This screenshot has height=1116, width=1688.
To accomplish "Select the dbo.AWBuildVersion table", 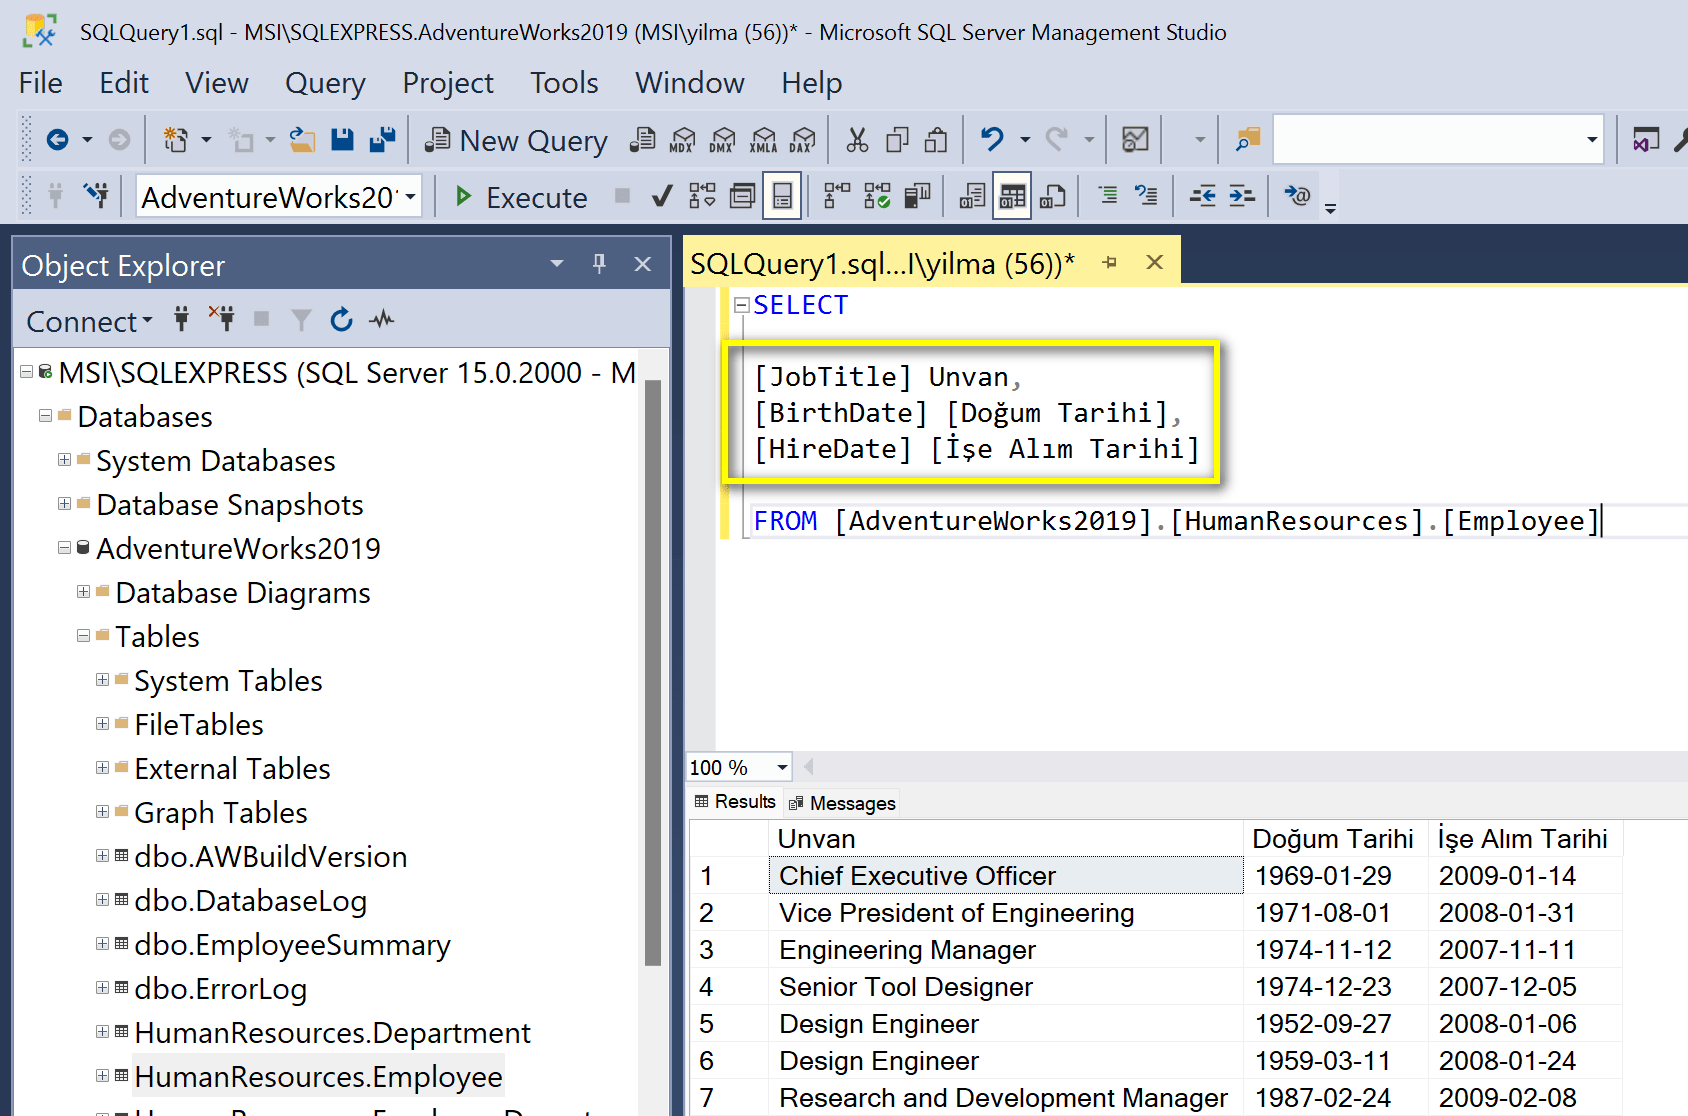I will coord(270,857).
